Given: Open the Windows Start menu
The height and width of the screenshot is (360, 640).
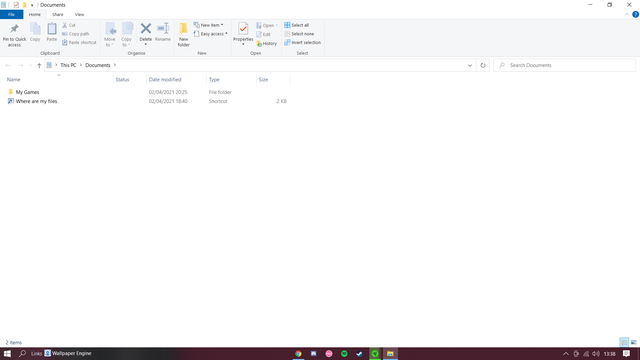Looking at the screenshot, I should (7, 354).
